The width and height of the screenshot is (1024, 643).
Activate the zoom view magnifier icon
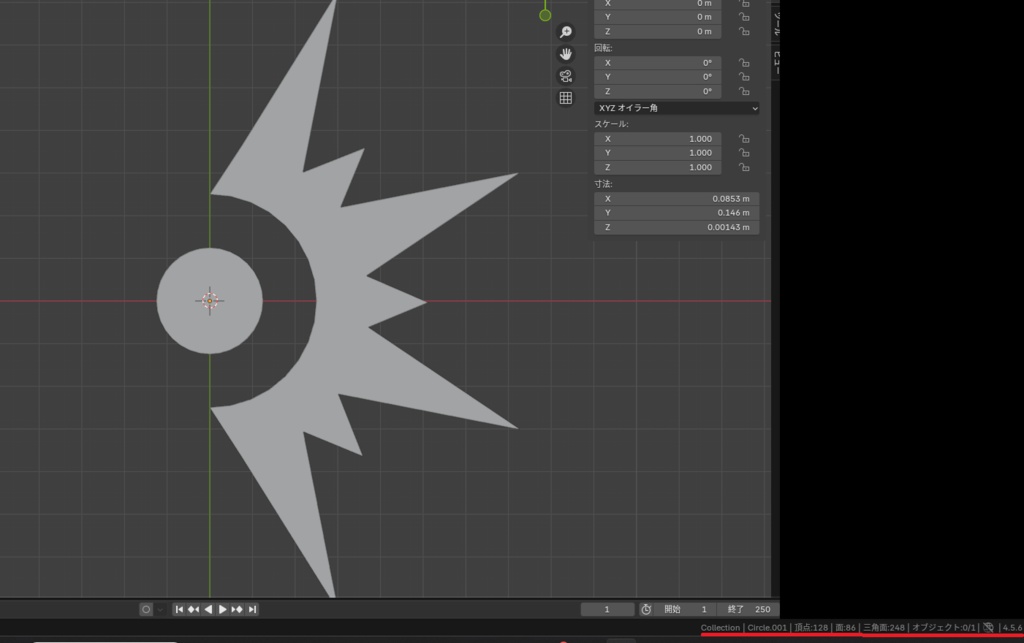[x=566, y=32]
